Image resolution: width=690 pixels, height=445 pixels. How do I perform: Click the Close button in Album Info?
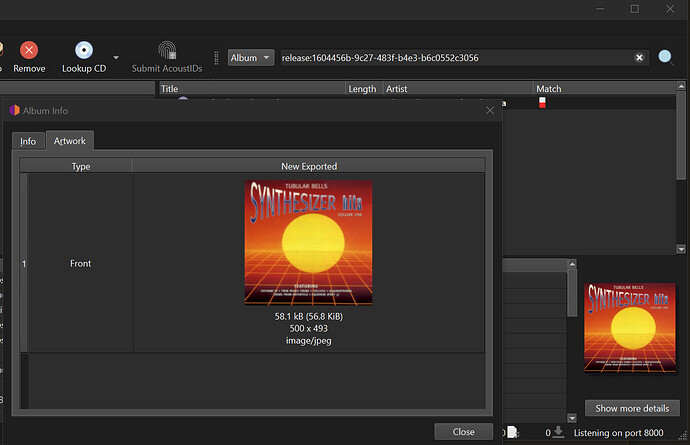coord(463,432)
